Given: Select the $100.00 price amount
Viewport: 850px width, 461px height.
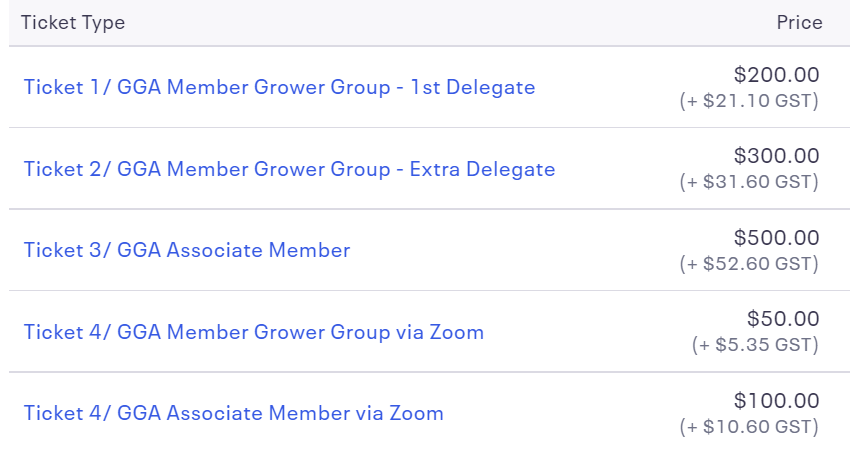Looking at the screenshot, I should 776,401.
